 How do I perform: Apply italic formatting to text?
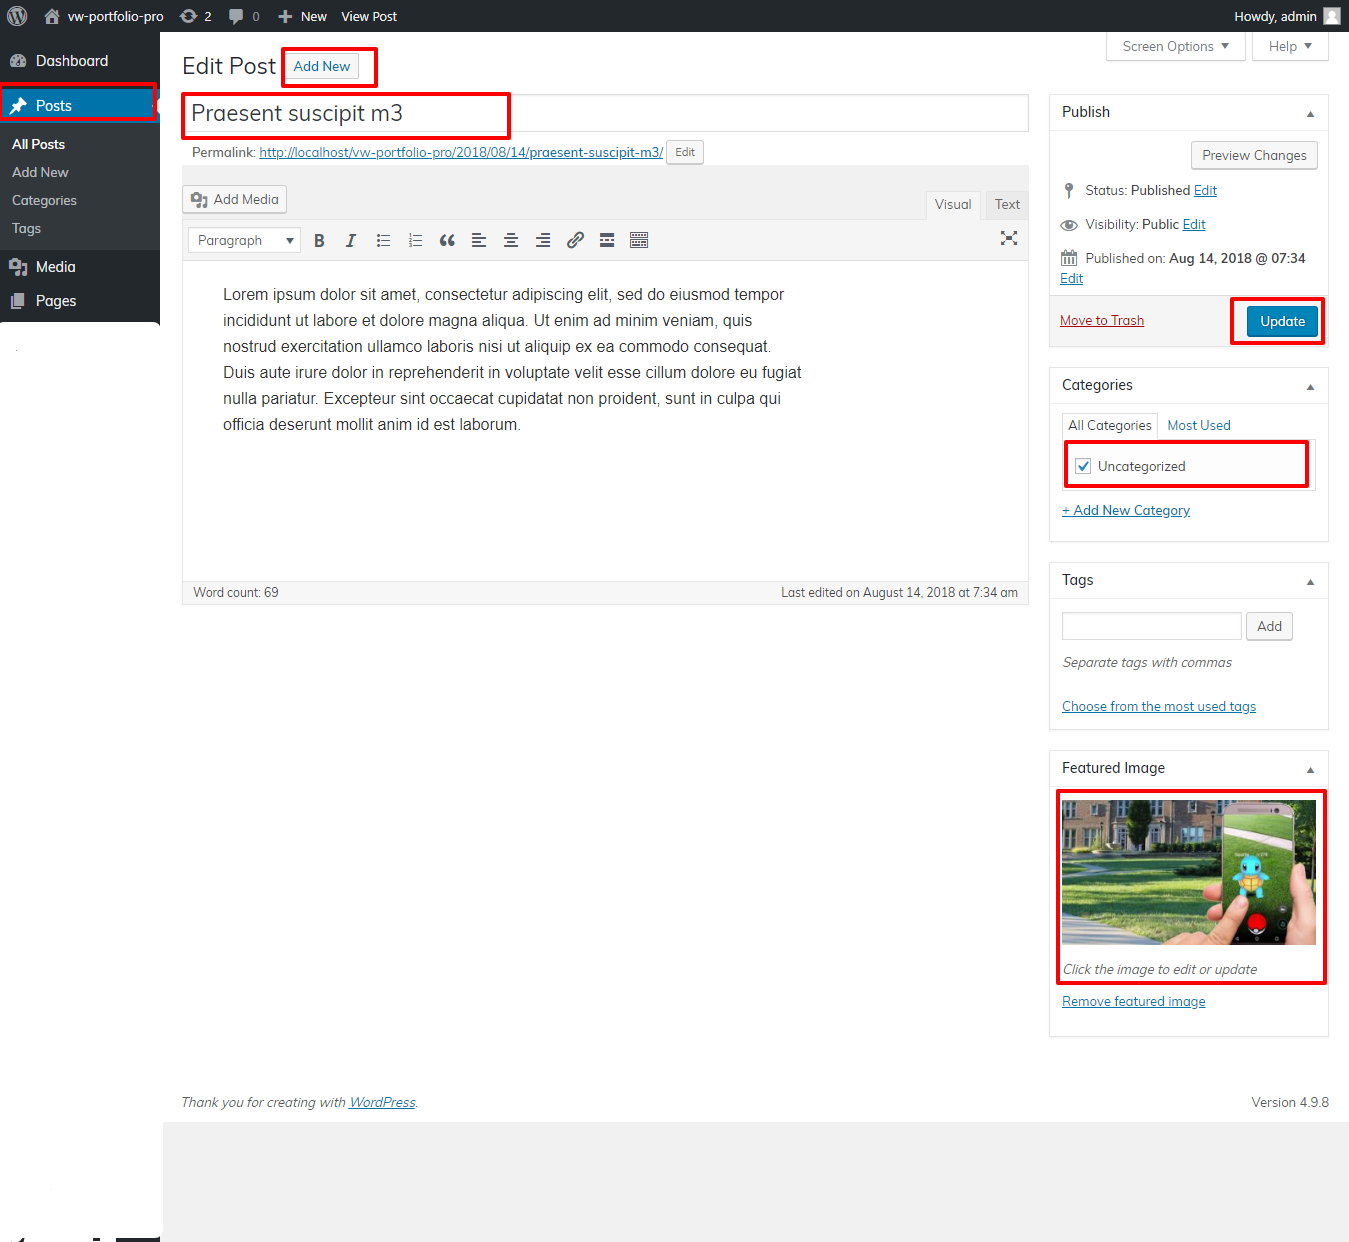coord(351,241)
